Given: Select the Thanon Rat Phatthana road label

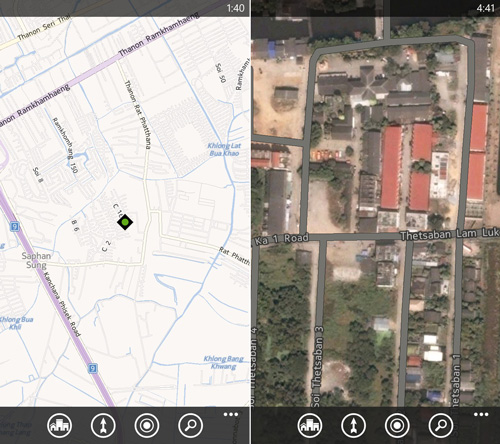Looking at the screenshot, I should [x=138, y=114].
